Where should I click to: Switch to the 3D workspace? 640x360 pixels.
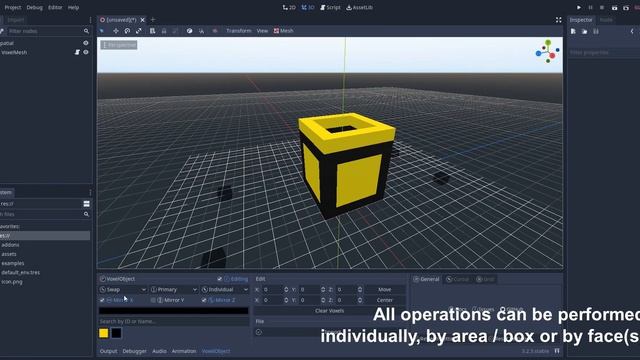(x=308, y=7)
